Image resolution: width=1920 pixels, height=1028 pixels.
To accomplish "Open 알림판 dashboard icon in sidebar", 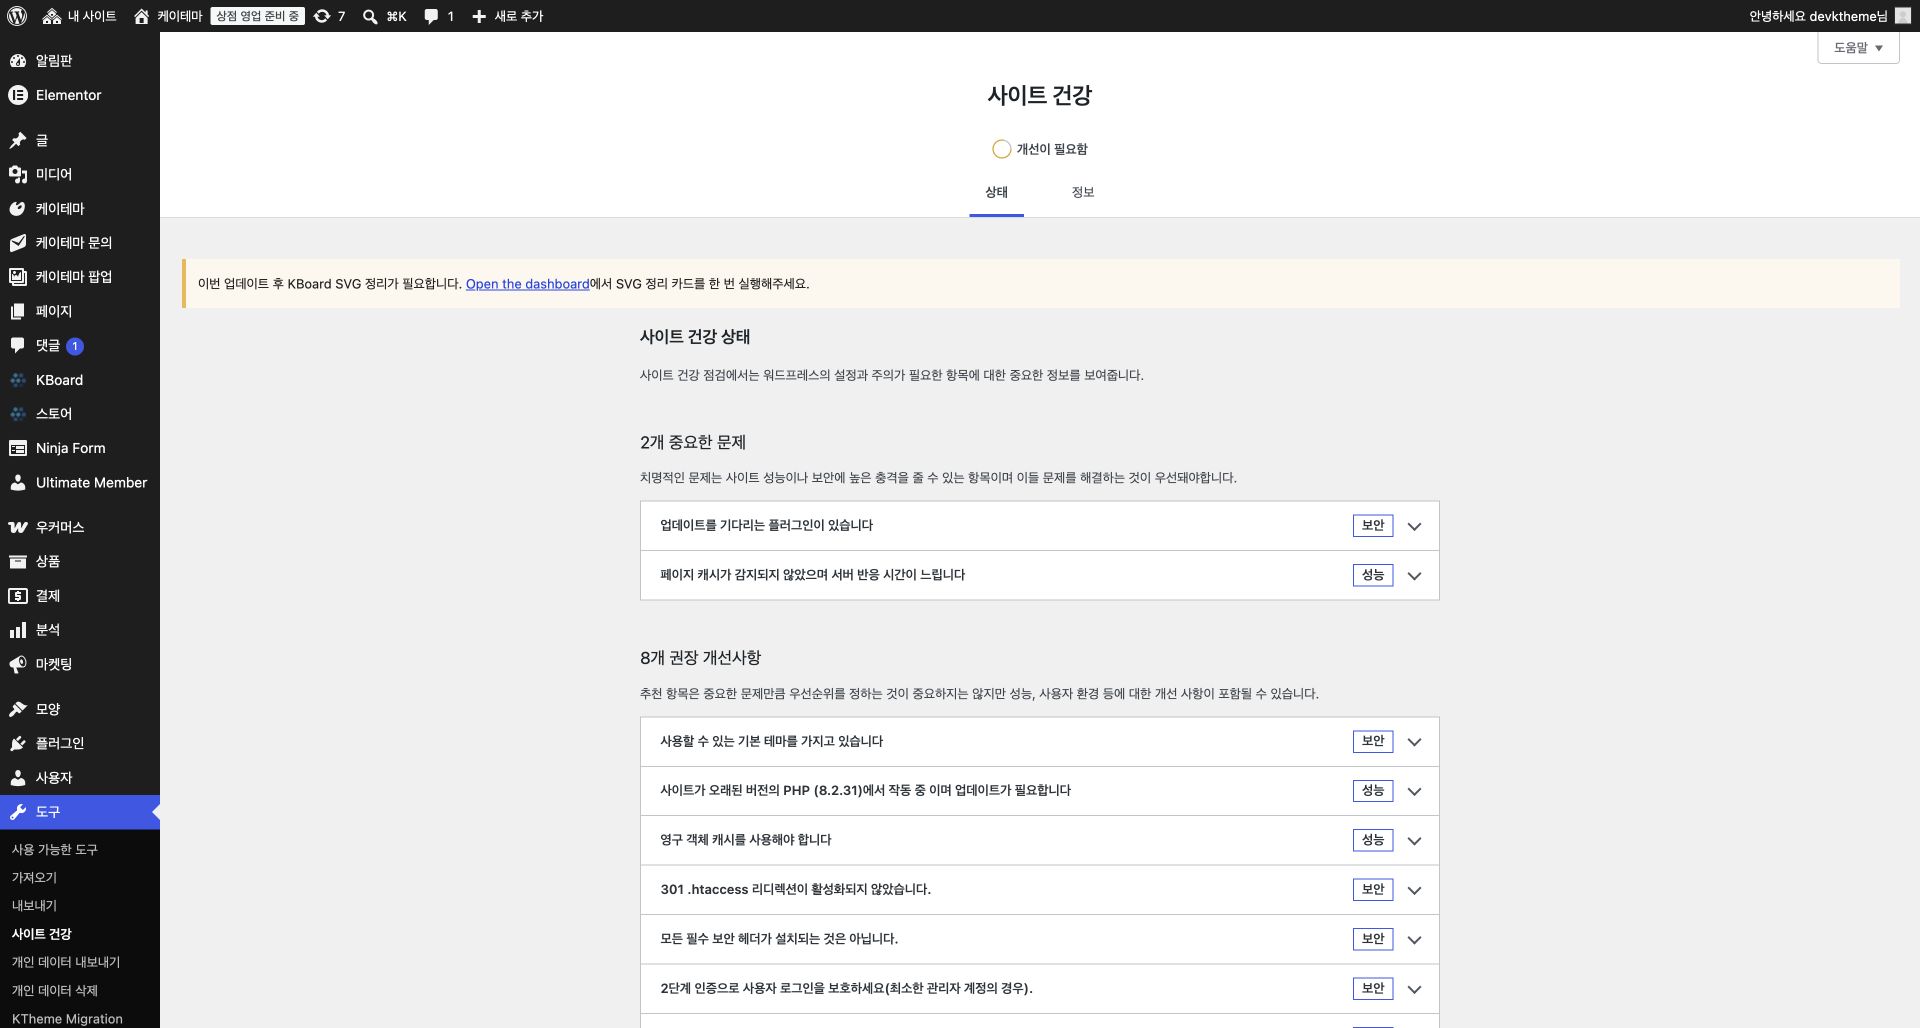I will (x=18, y=61).
